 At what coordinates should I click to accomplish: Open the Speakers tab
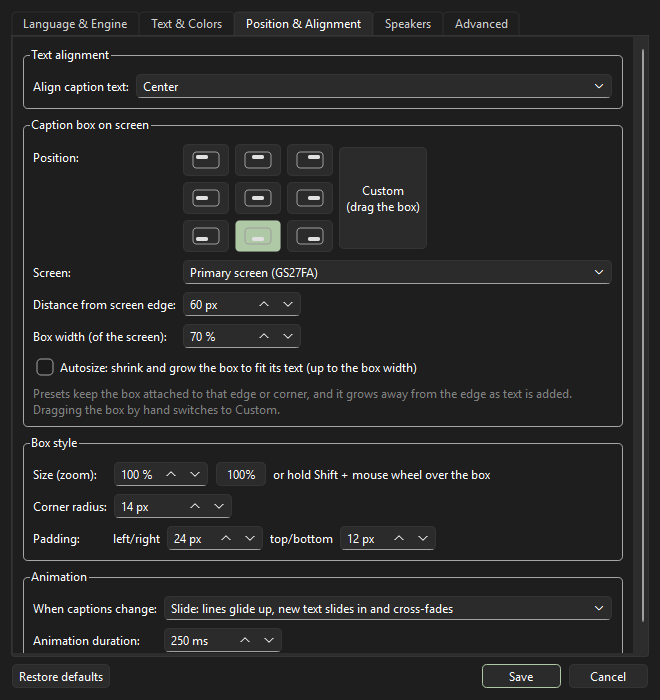coord(408,24)
